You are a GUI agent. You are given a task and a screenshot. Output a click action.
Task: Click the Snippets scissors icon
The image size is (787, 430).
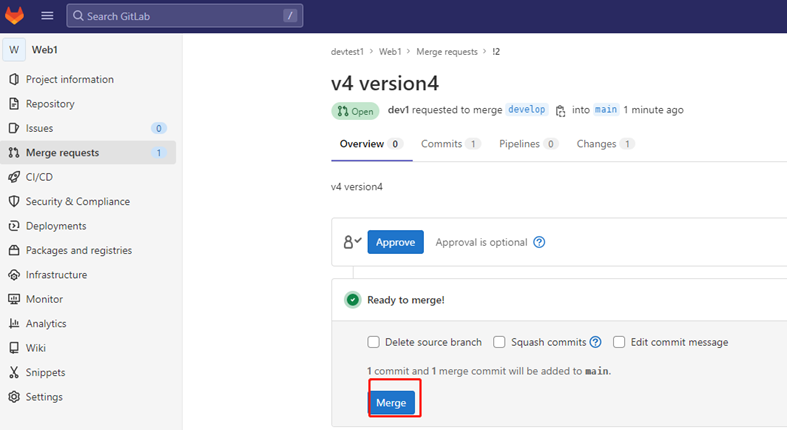[14, 372]
